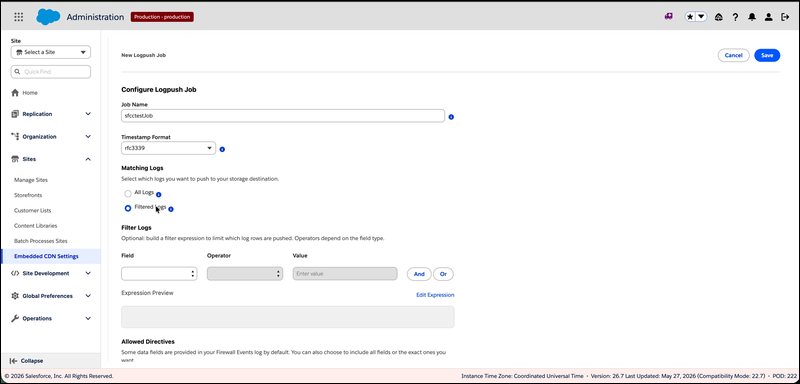The height and width of the screenshot is (384, 800).
Task: Click the logout icon in header
Action: [785, 17]
